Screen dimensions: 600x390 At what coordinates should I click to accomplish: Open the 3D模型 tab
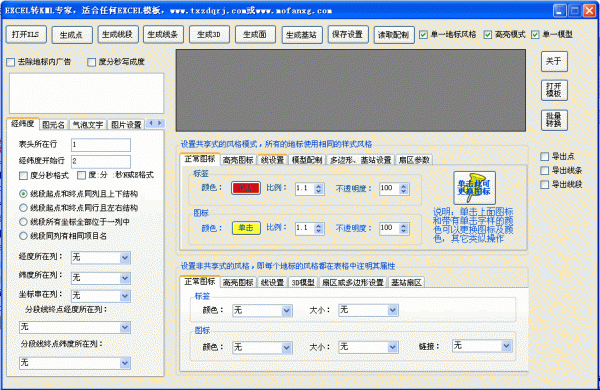pyautogui.click(x=303, y=282)
